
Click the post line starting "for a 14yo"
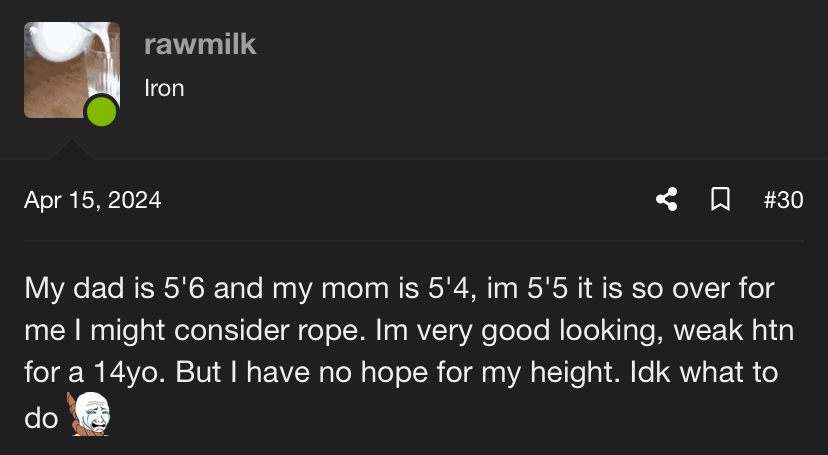tap(400, 371)
